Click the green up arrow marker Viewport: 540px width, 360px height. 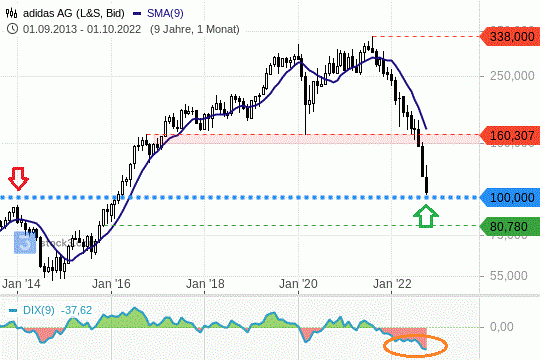[x=426, y=216]
